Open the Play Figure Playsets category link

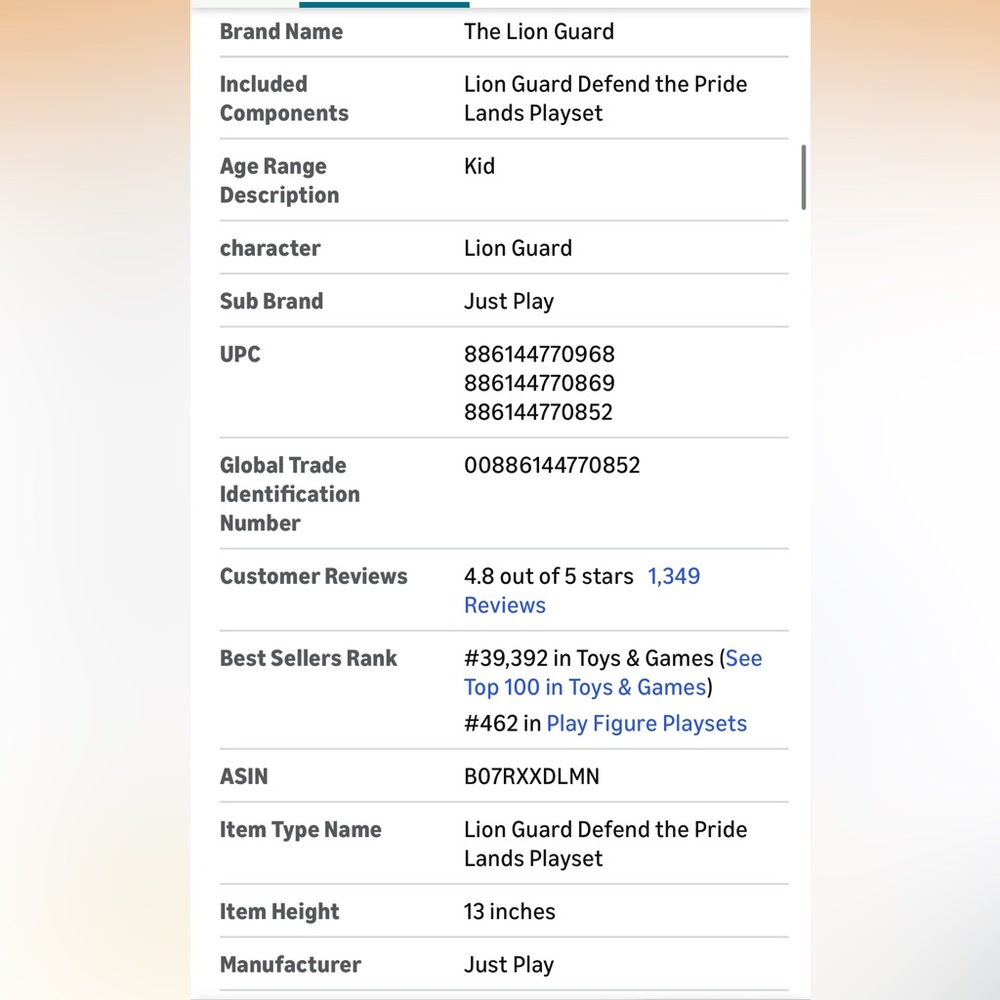[x=646, y=724]
